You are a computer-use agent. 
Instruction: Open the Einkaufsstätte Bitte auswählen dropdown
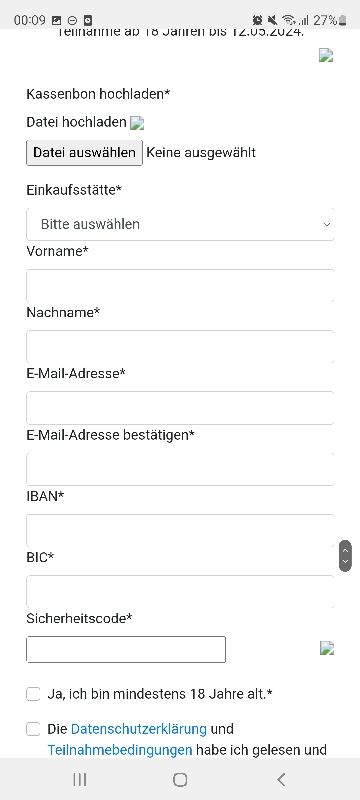point(181,224)
